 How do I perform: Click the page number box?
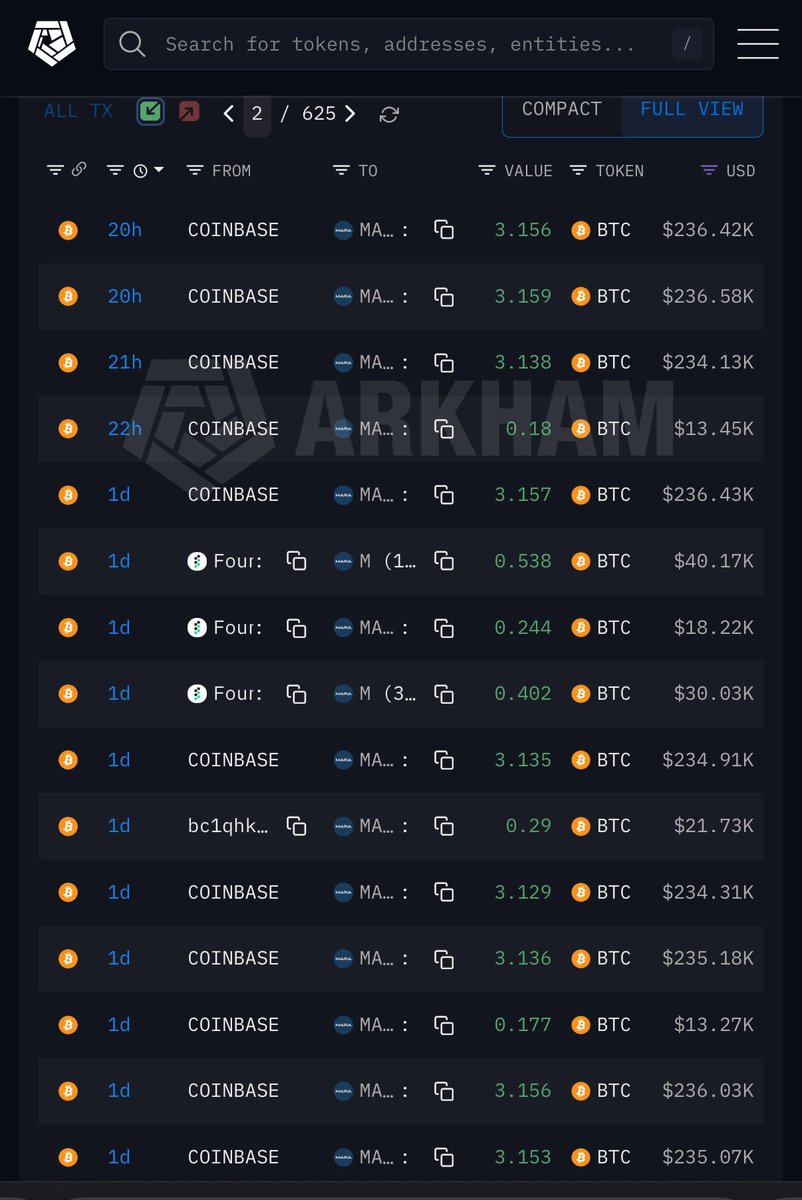(x=257, y=113)
